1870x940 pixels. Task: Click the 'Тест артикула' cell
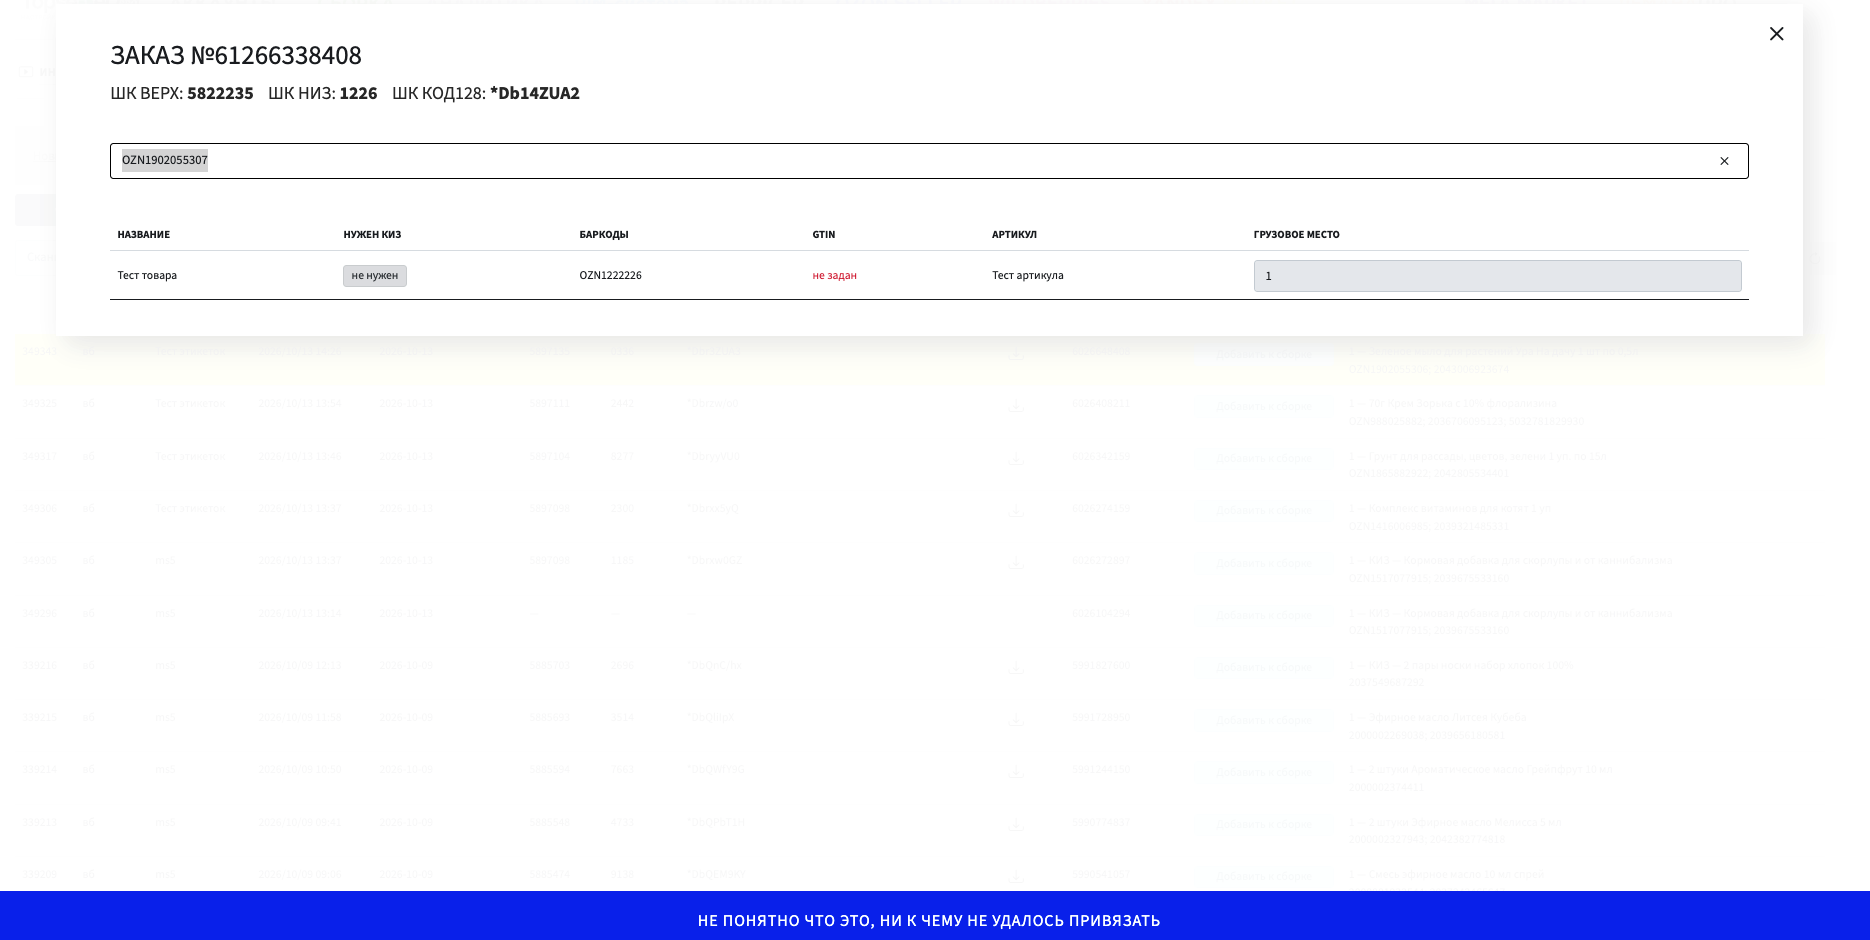(1027, 276)
